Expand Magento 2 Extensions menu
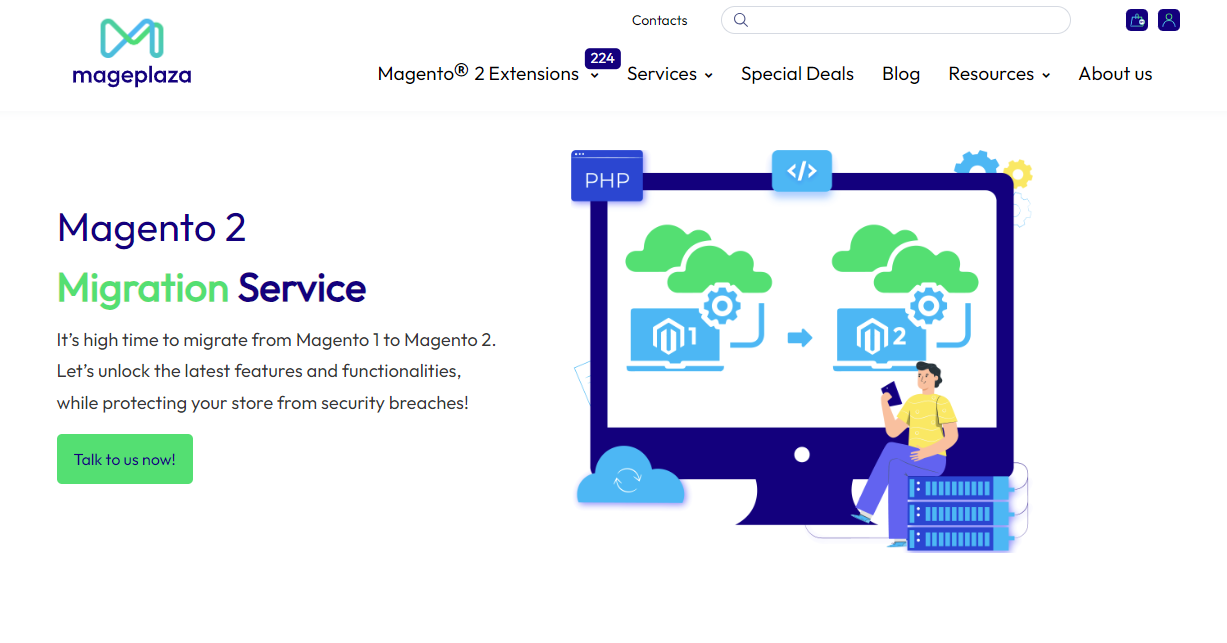1227x643 pixels. 488,74
